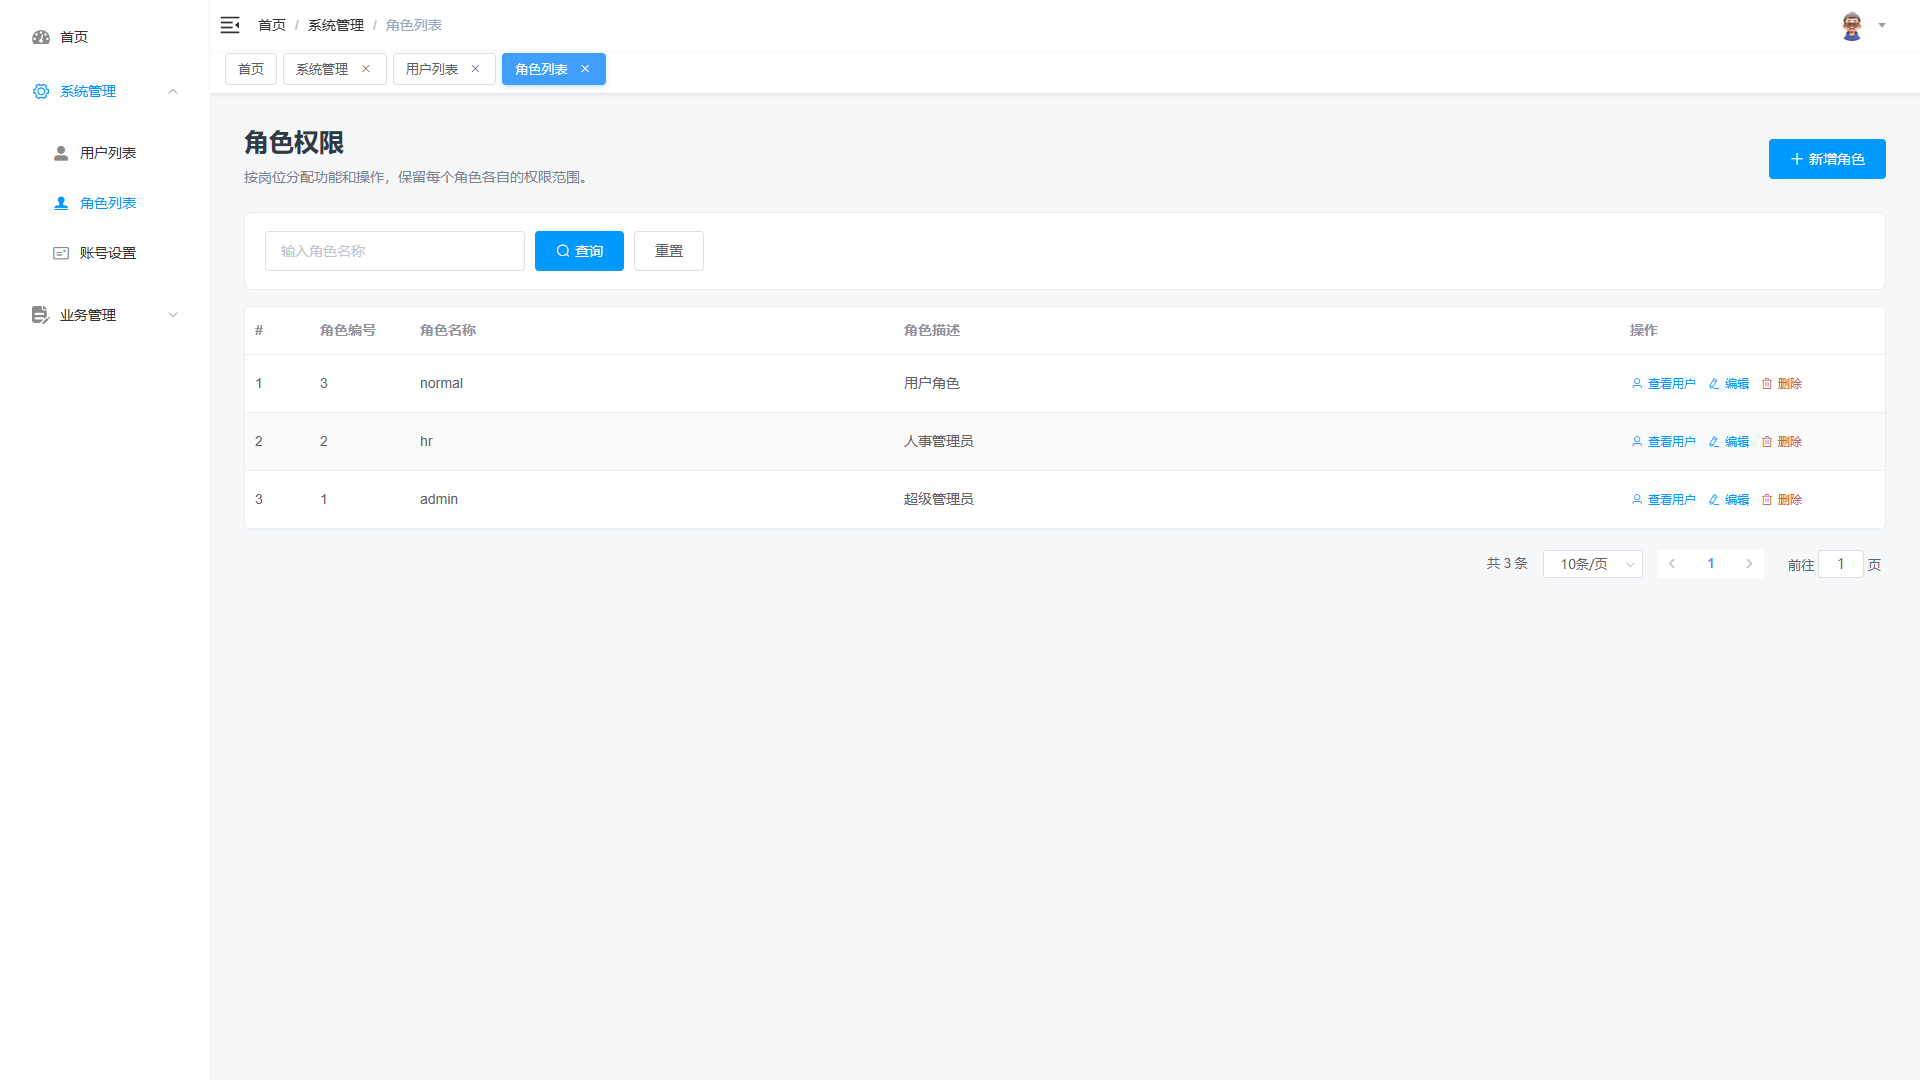The width and height of the screenshot is (1920, 1080).
Task: Click the 重置 reset button
Action: (x=669, y=251)
